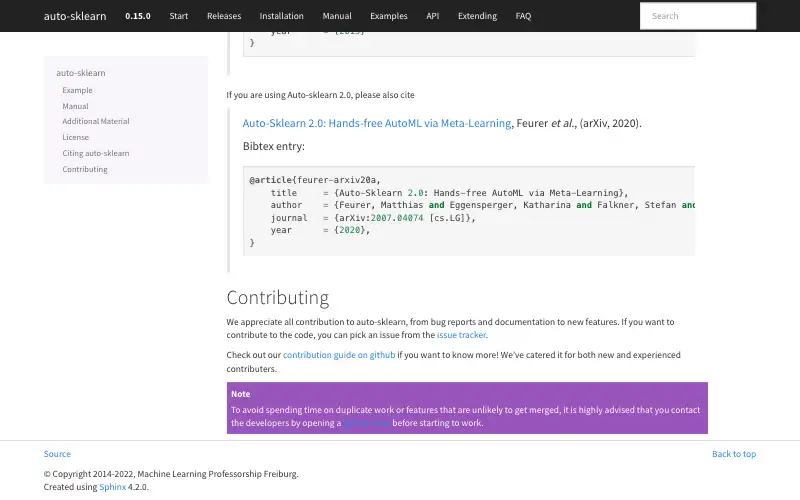The image size is (800, 500).
Task: Select the 0.15.0 version item
Action: [x=138, y=16]
